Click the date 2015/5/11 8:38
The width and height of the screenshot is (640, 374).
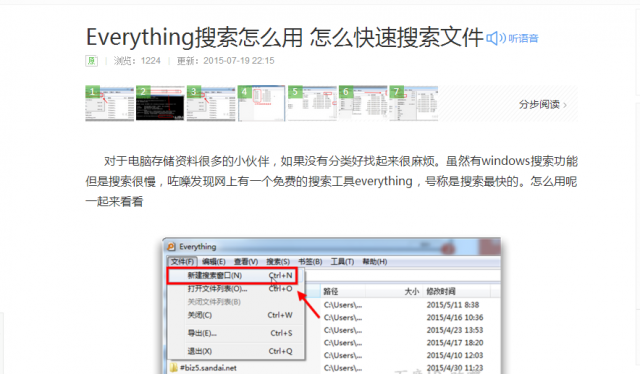coord(453,305)
